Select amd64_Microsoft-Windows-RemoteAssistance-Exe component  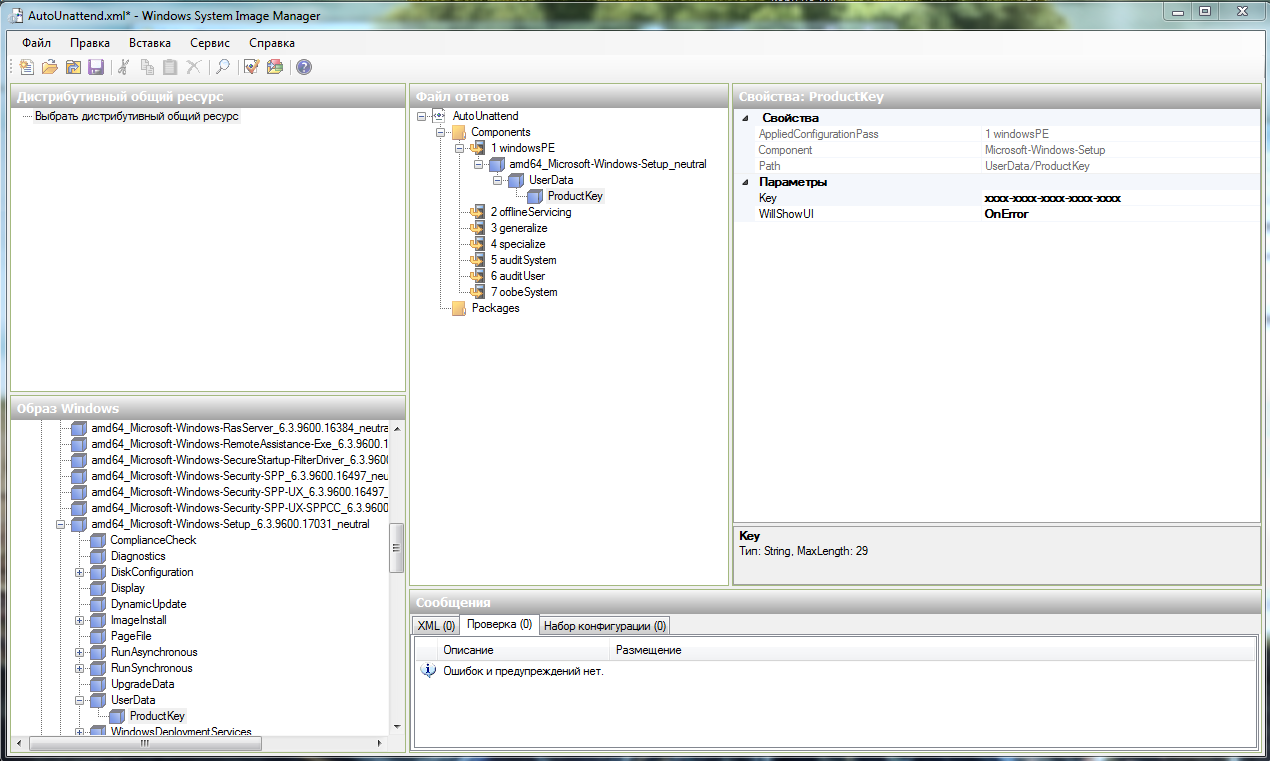pos(238,444)
